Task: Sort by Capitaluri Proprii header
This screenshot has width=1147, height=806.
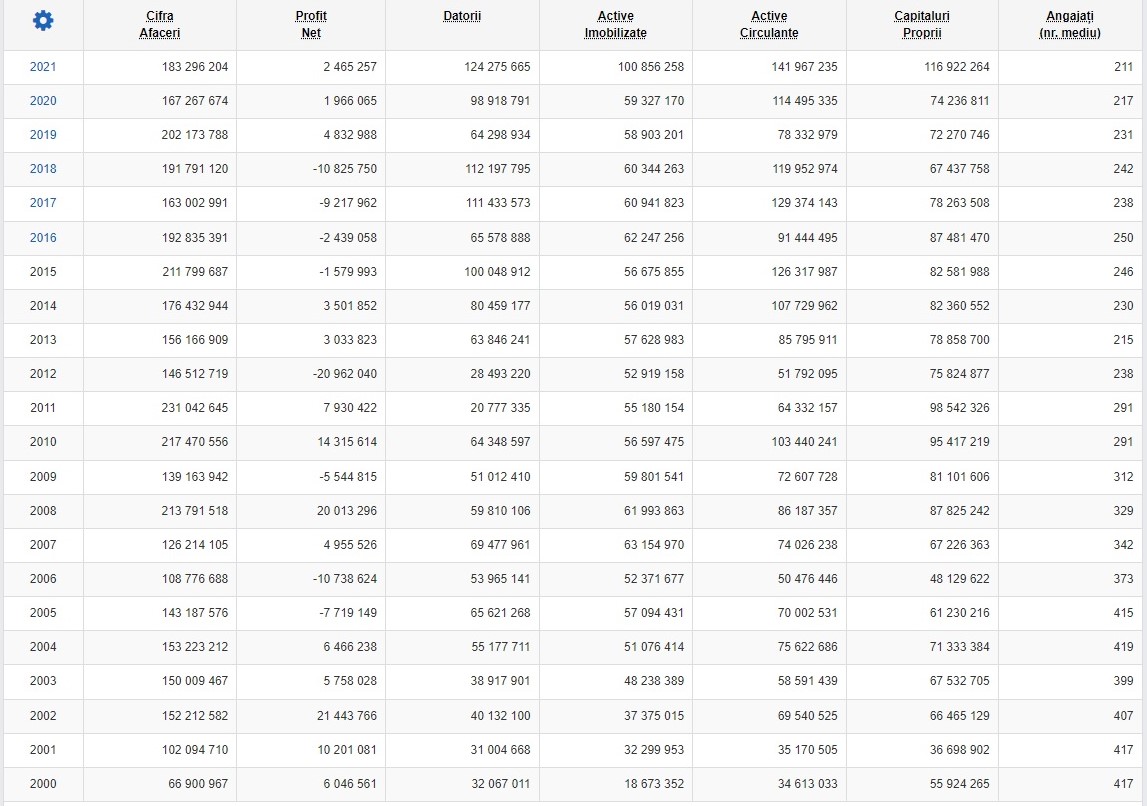Action: pos(922,24)
